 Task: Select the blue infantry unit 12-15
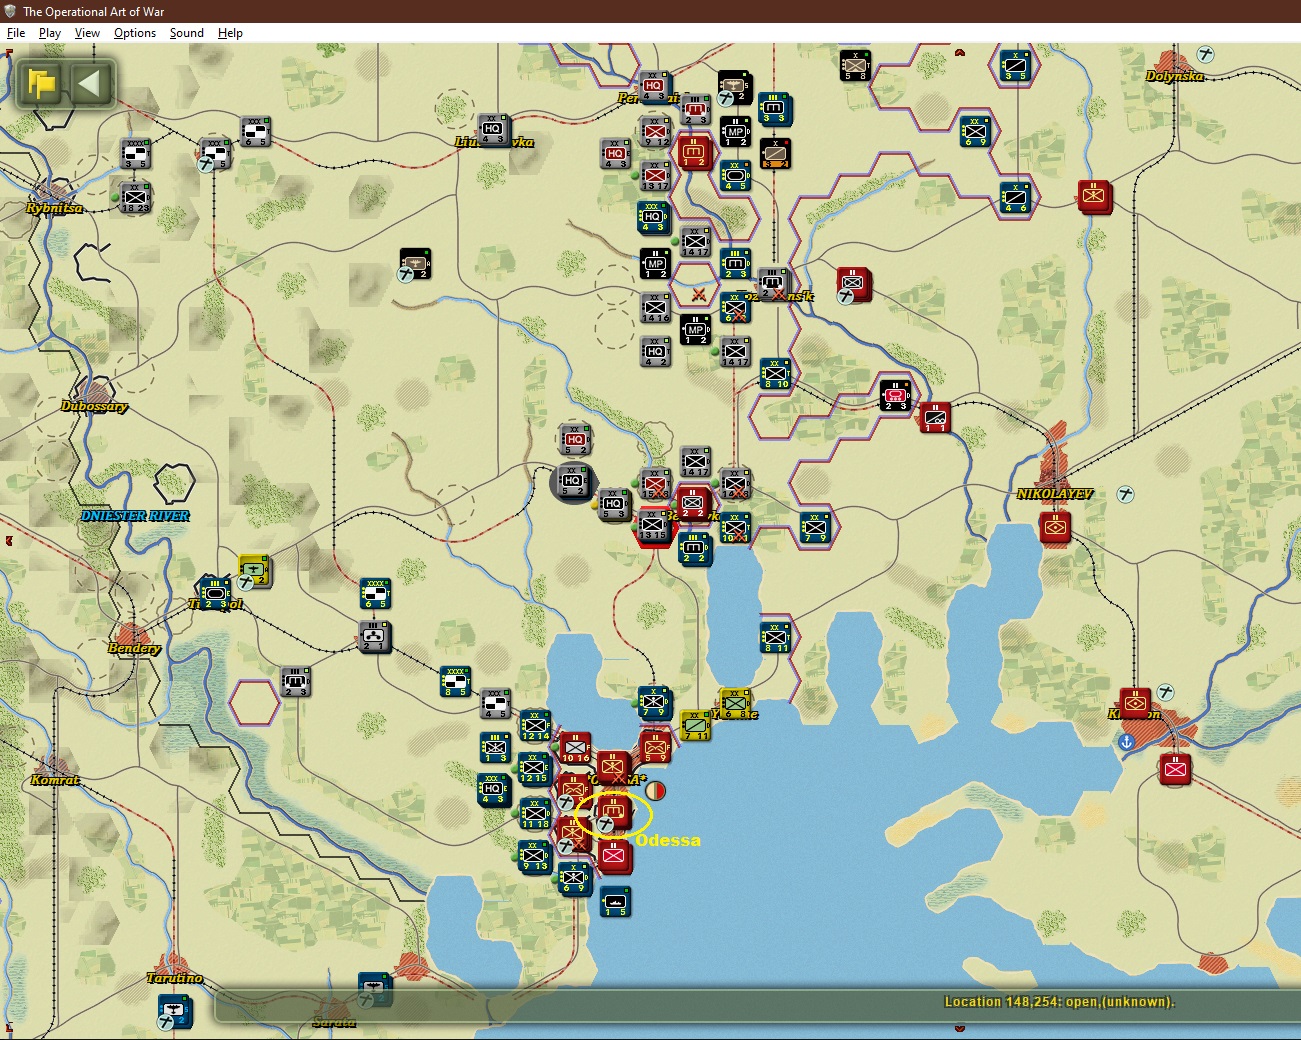pos(533,768)
